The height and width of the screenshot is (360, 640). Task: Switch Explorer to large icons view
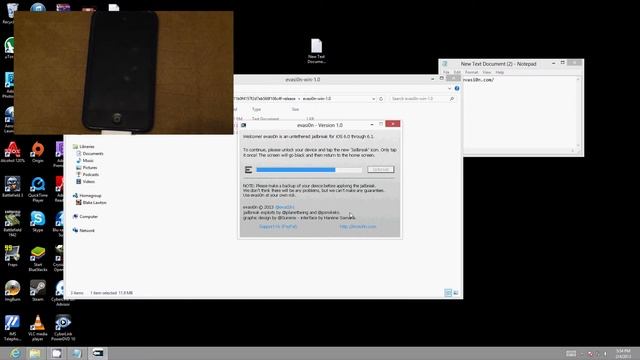pos(456,293)
